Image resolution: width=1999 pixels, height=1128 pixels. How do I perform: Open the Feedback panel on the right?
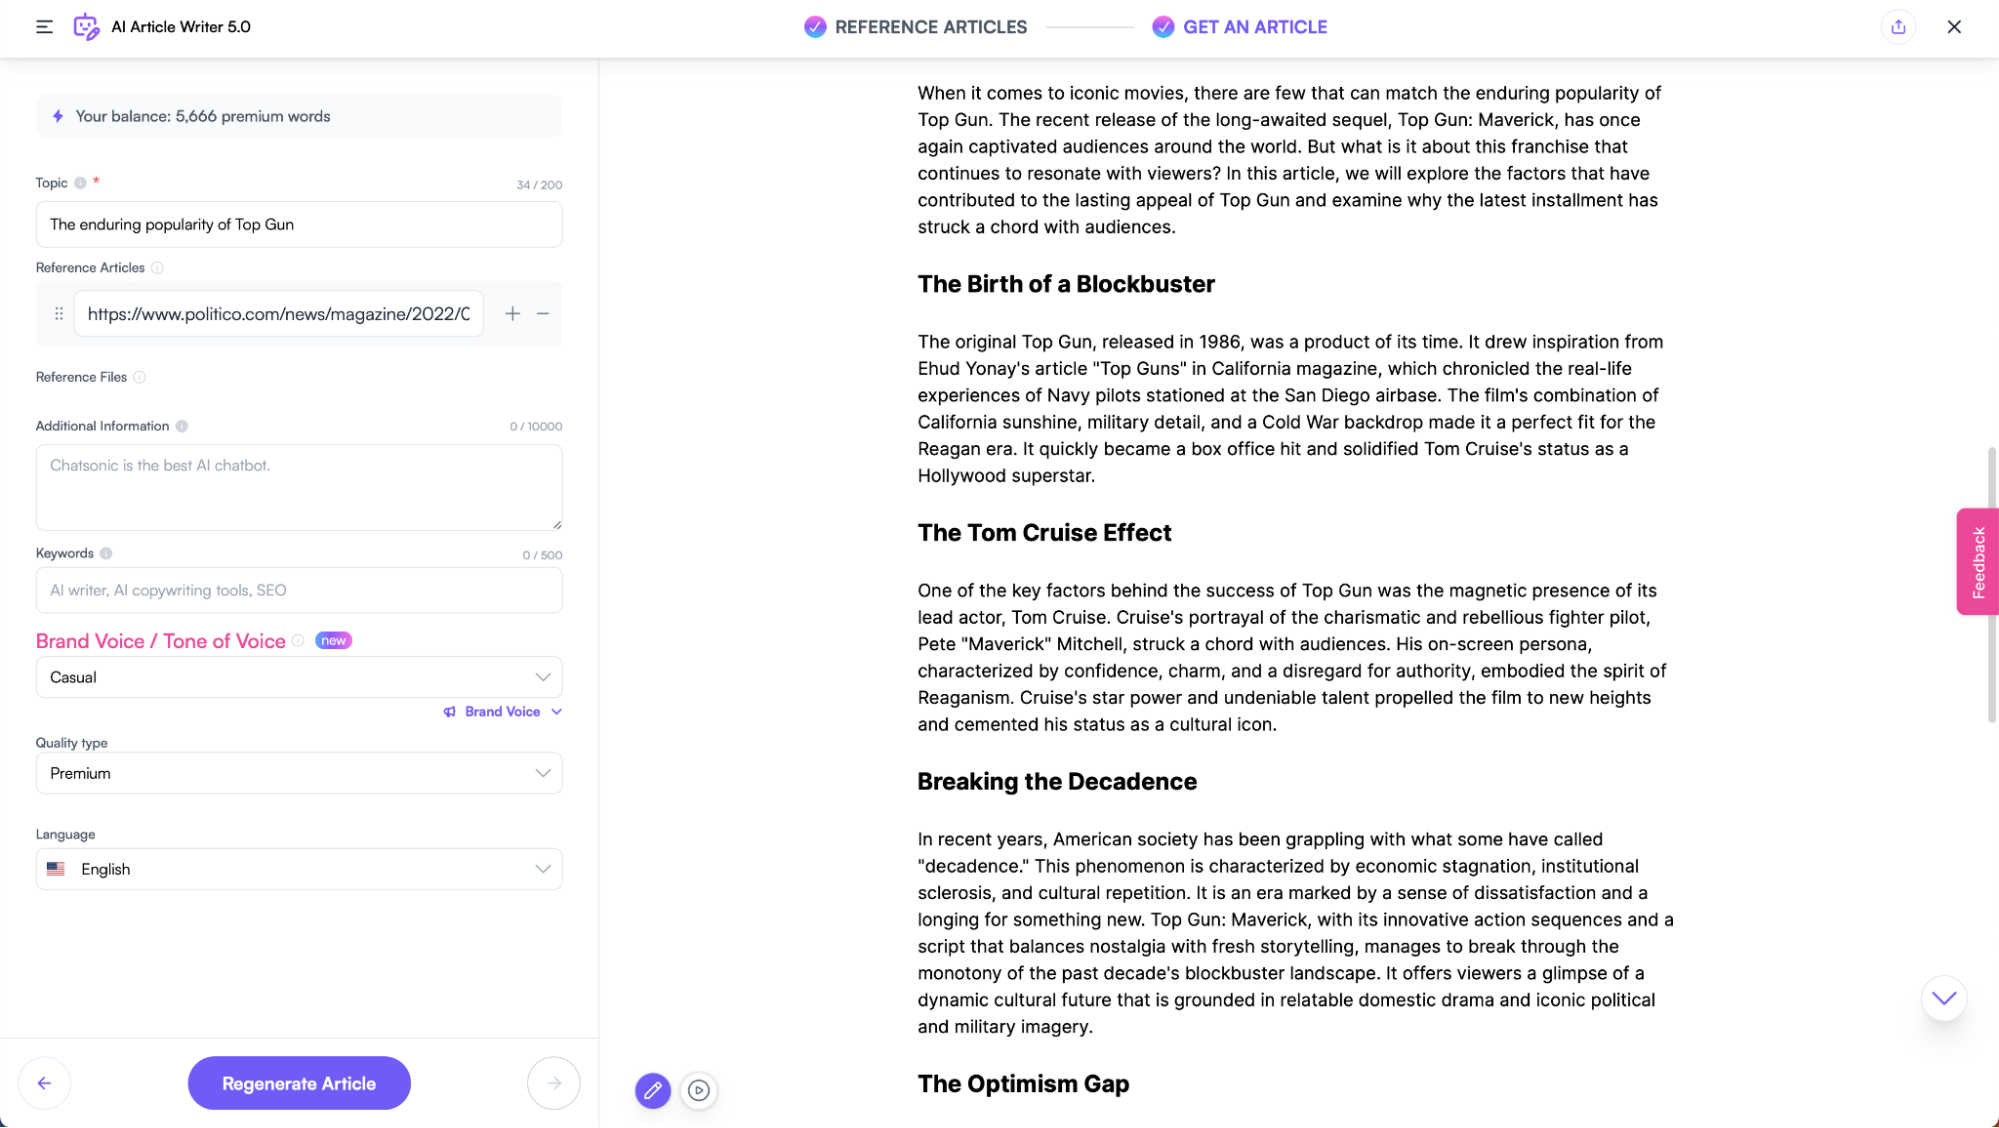coord(1978,561)
